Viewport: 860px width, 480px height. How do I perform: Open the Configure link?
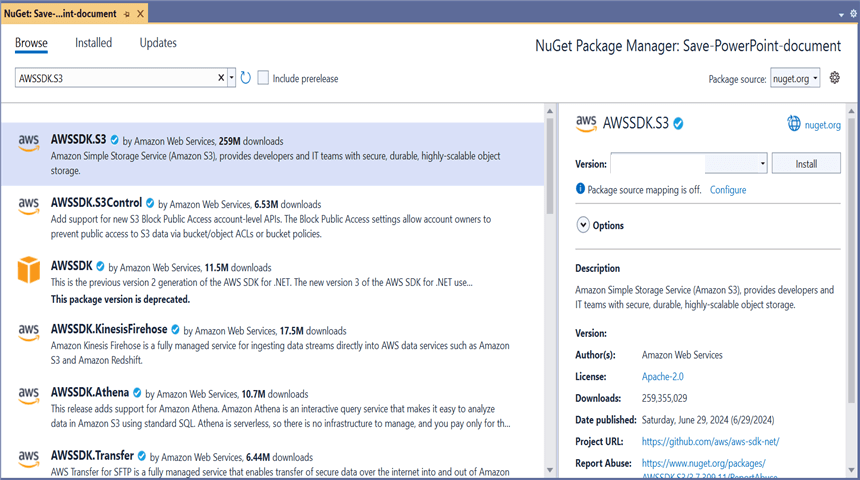coord(728,190)
